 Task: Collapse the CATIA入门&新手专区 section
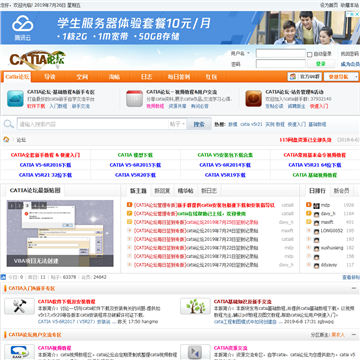(354, 288)
